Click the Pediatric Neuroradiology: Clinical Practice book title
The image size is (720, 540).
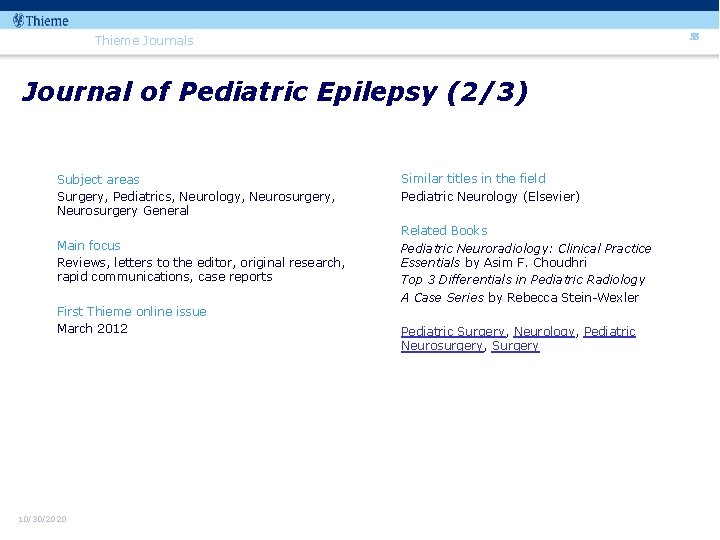pos(526,248)
